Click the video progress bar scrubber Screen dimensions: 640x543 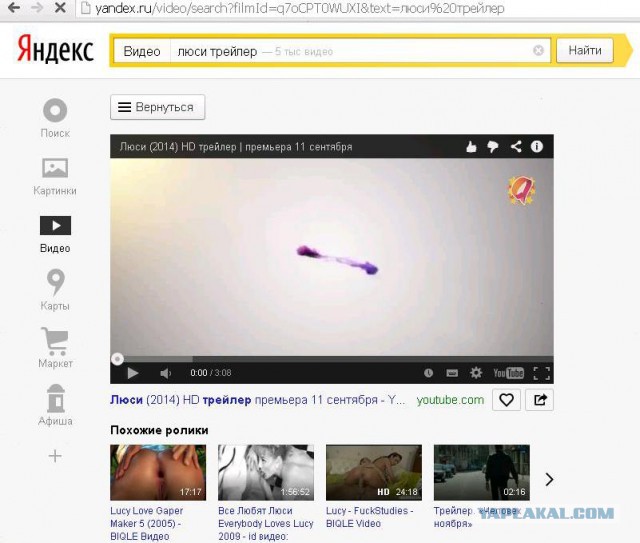point(117,359)
